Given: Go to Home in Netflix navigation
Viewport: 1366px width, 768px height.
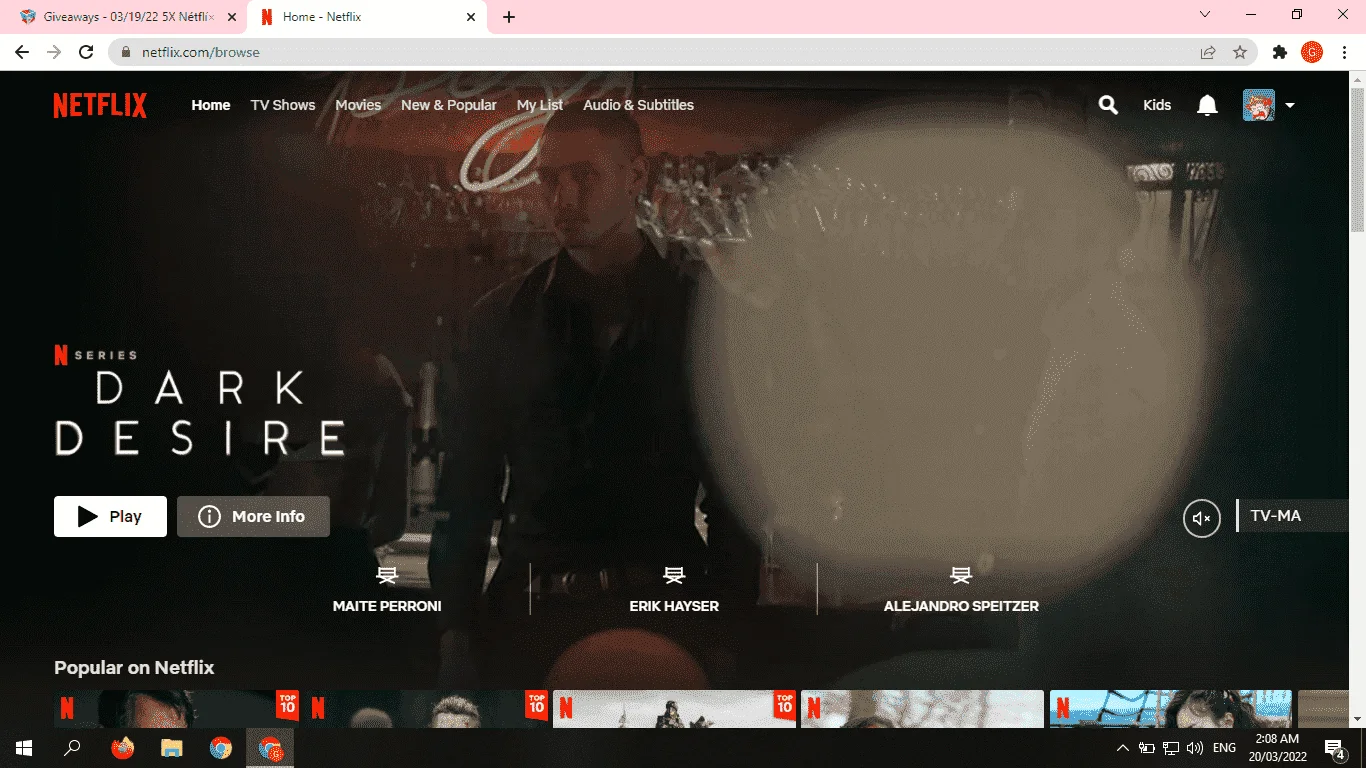Looking at the screenshot, I should [x=211, y=105].
